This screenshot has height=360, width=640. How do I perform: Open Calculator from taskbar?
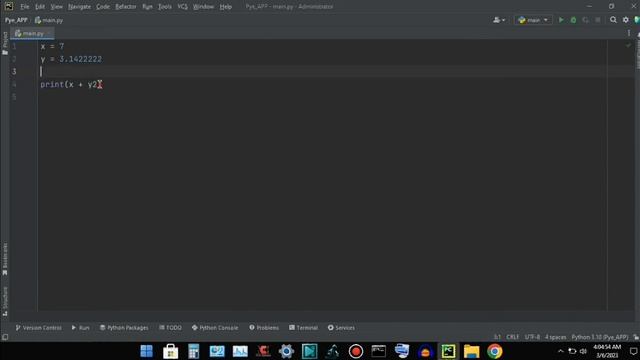[x=193, y=351]
